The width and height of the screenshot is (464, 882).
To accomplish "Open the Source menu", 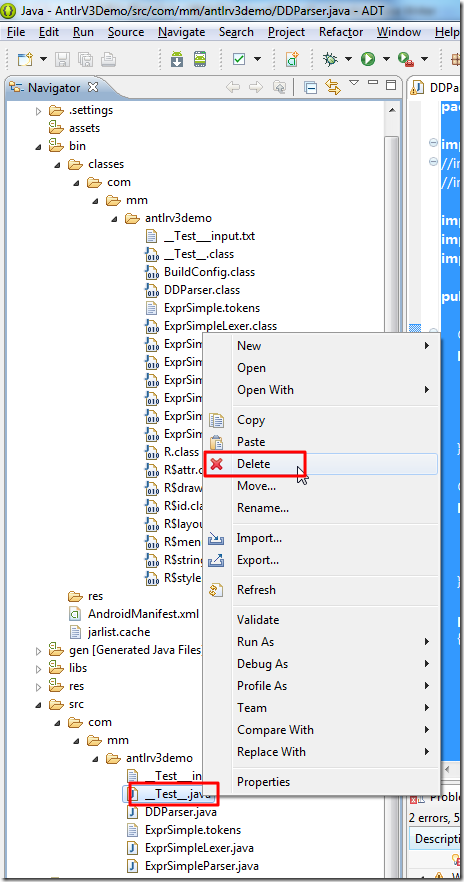I will pyautogui.click(x=126, y=32).
